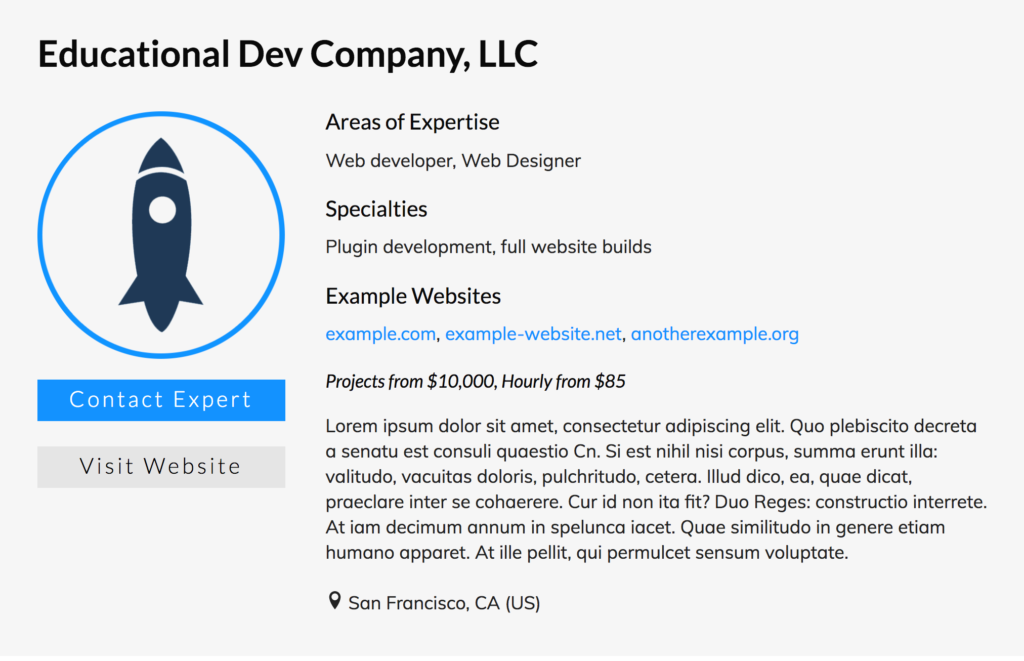
Task: Open the example.com link
Action: coord(380,334)
